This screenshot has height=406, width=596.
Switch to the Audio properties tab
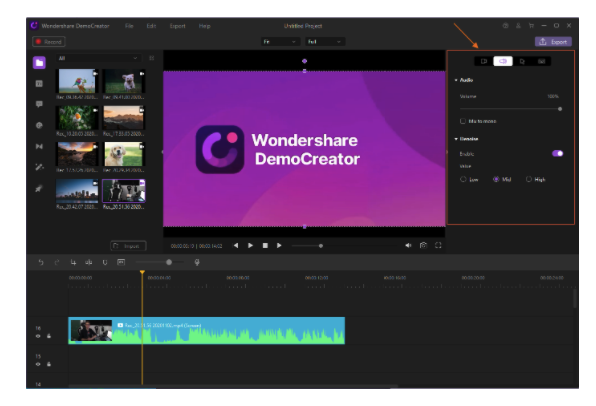pyautogui.click(x=503, y=61)
